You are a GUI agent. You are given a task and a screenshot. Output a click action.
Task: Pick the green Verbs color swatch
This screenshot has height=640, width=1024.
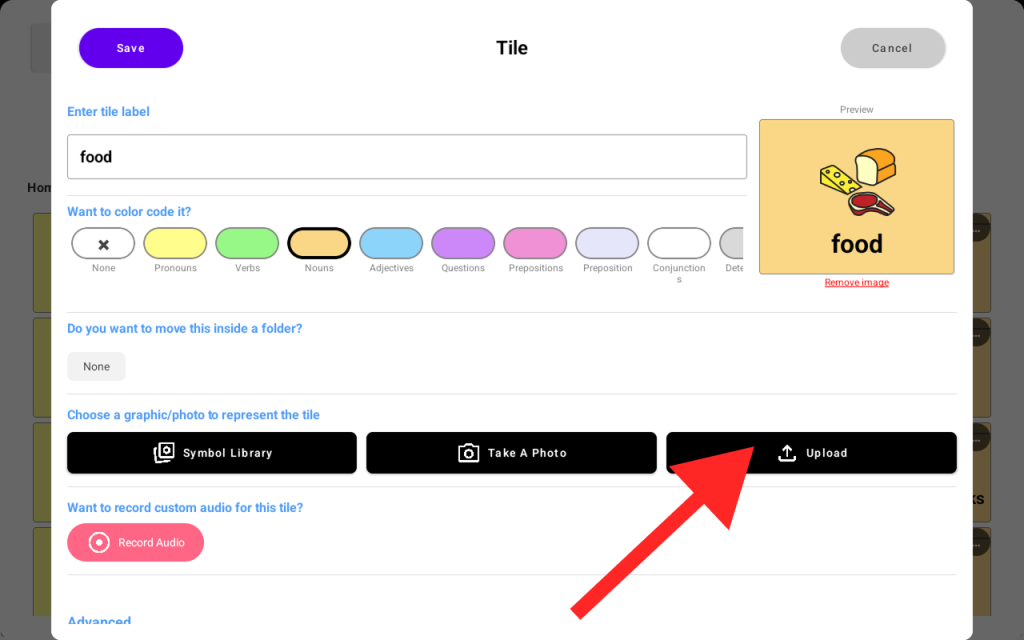[247, 243]
